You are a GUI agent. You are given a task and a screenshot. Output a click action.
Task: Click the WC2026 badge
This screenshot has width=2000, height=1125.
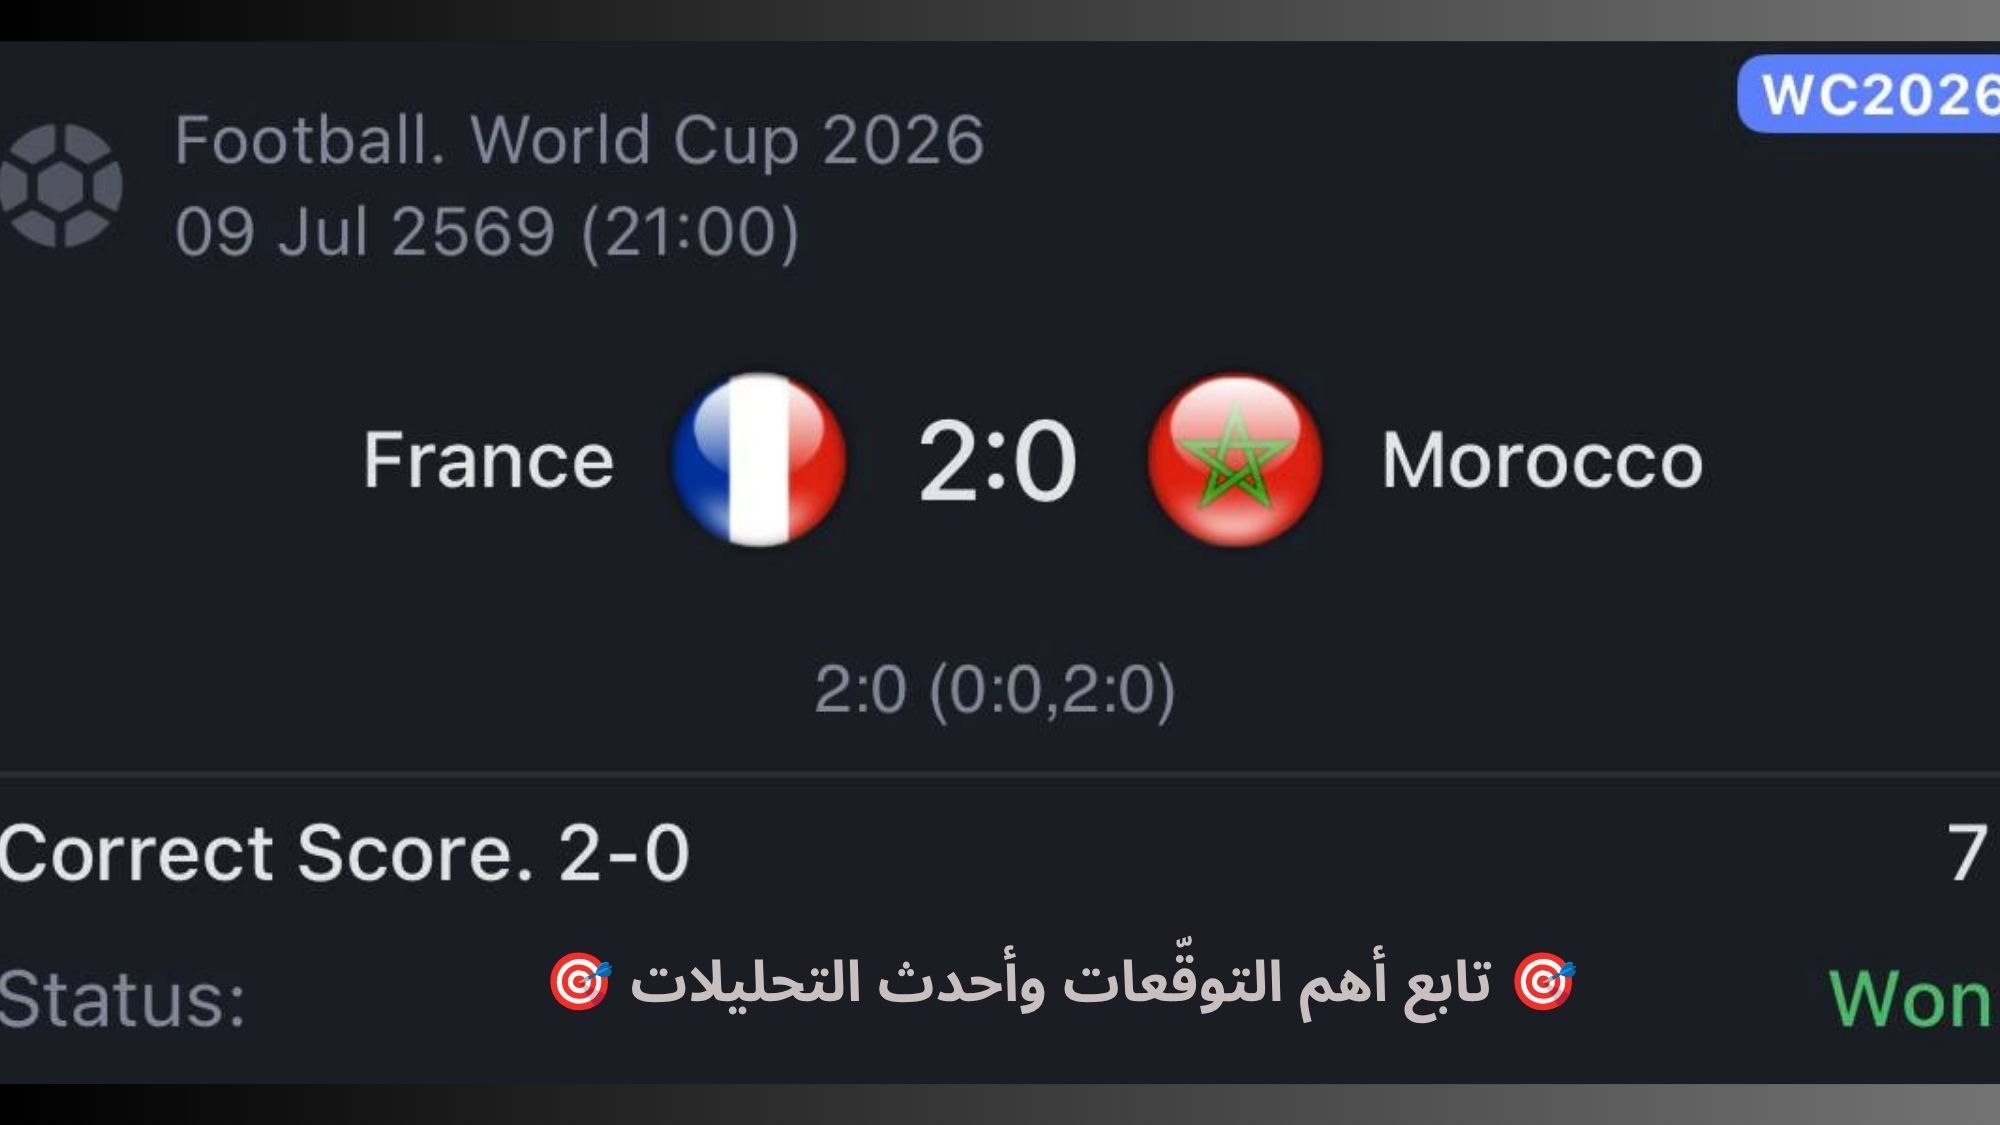tap(1870, 95)
